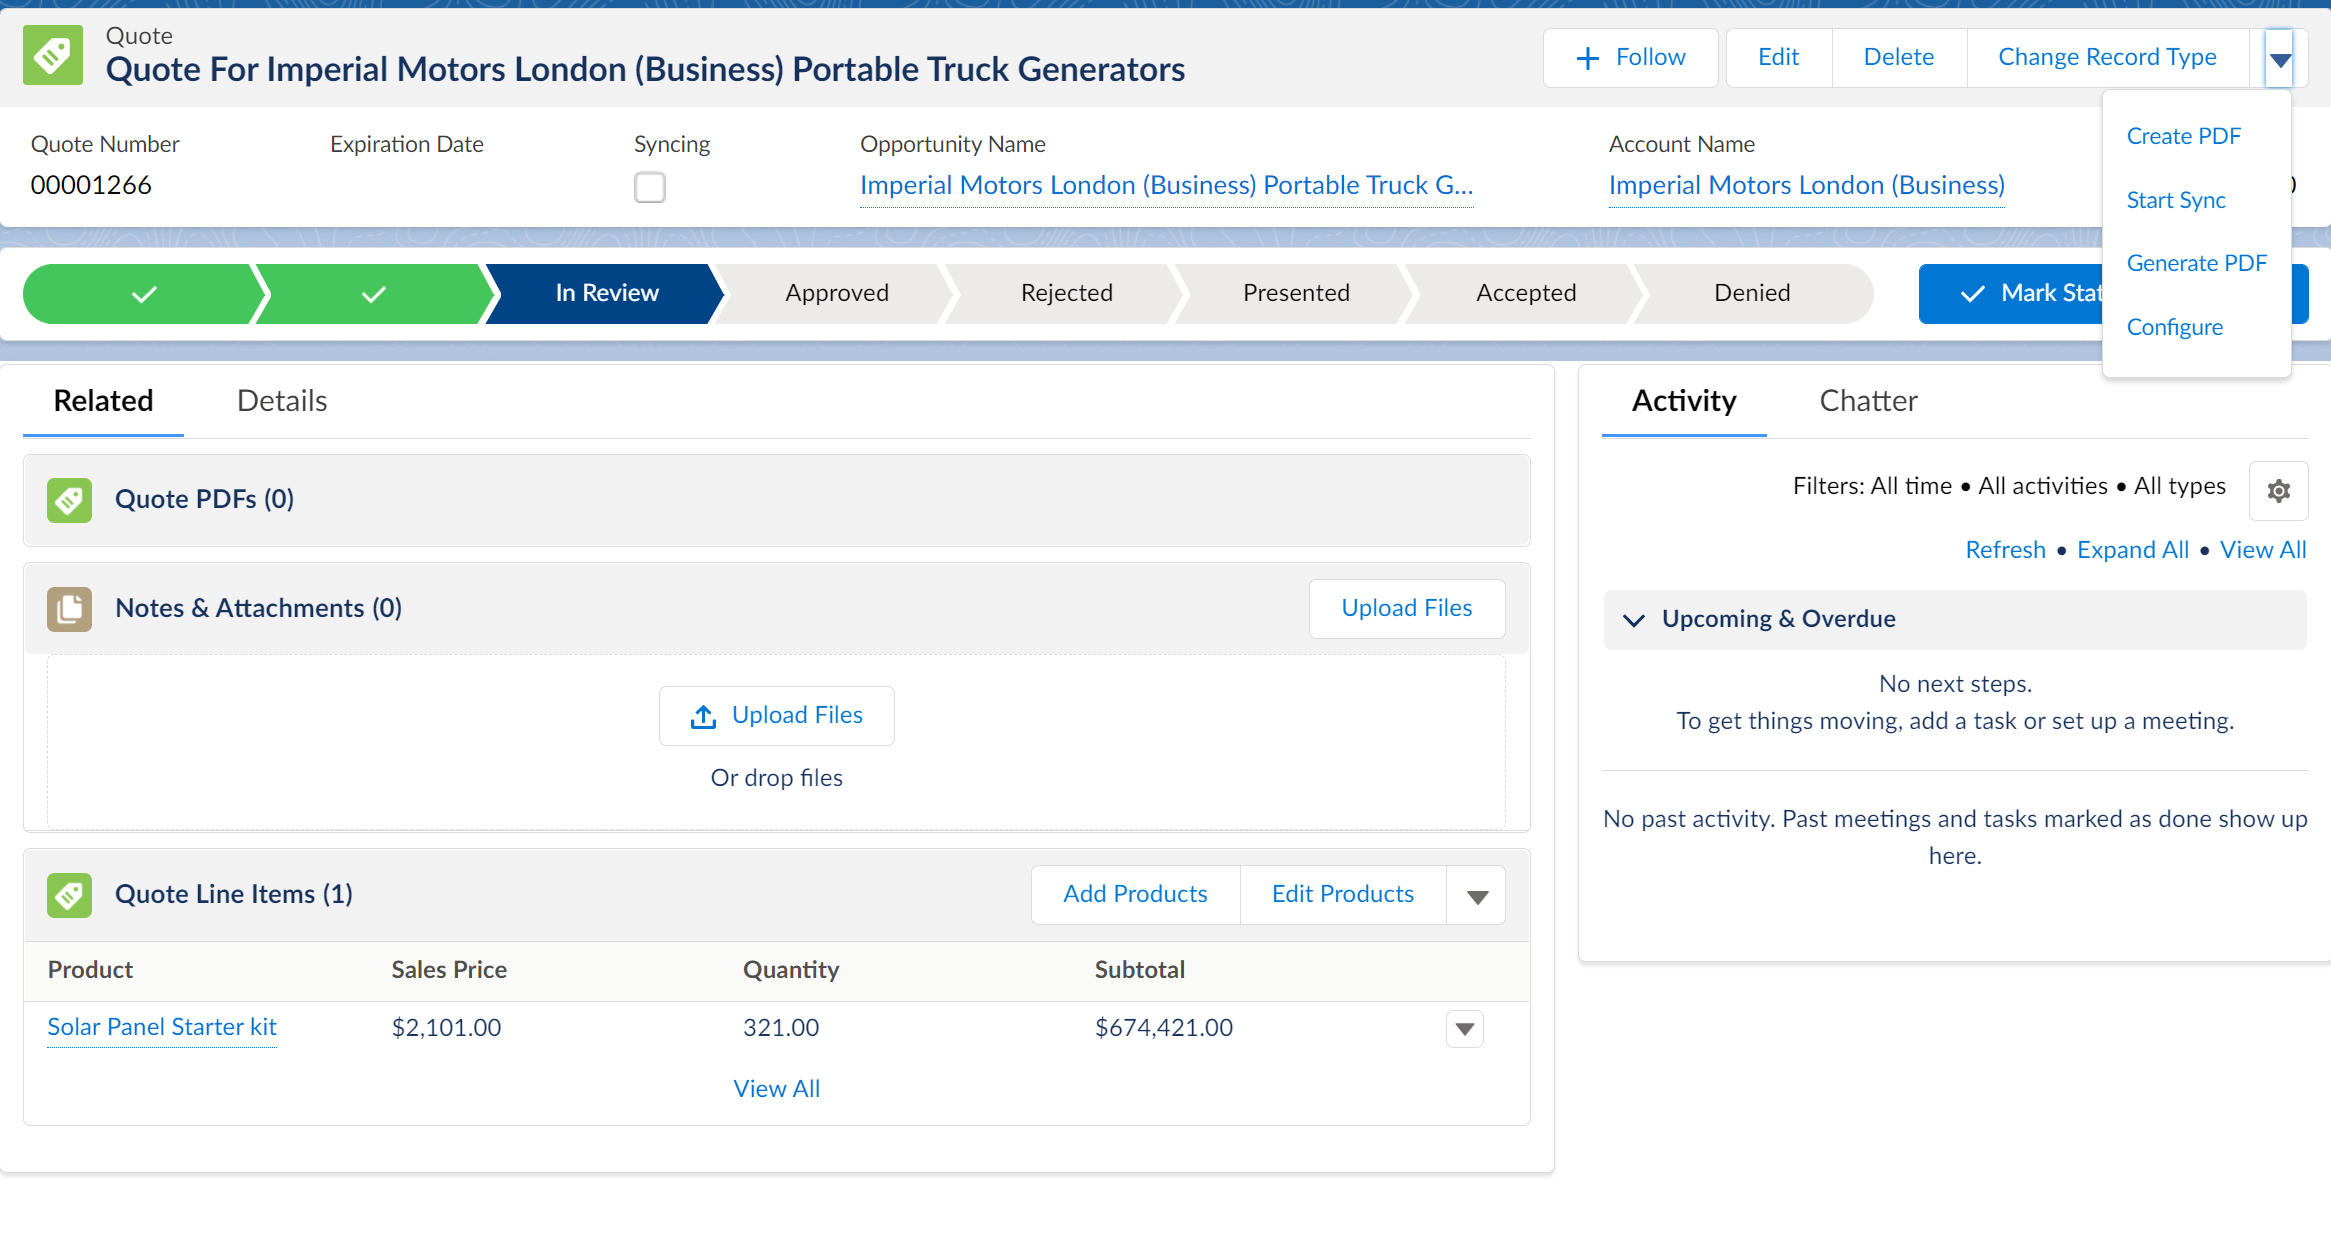Click the Quote Line Items section icon

point(69,894)
